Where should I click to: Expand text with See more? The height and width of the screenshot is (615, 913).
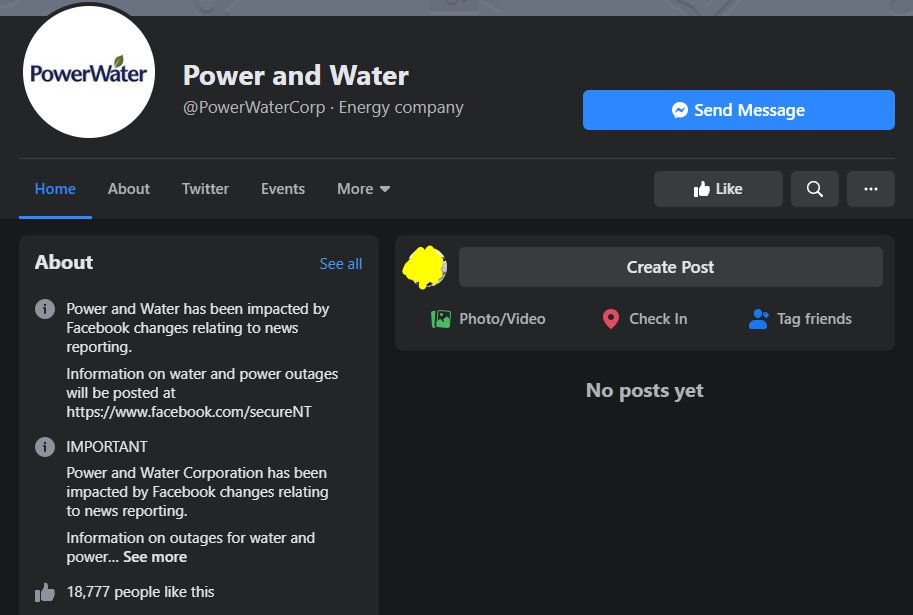[x=155, y=557]
